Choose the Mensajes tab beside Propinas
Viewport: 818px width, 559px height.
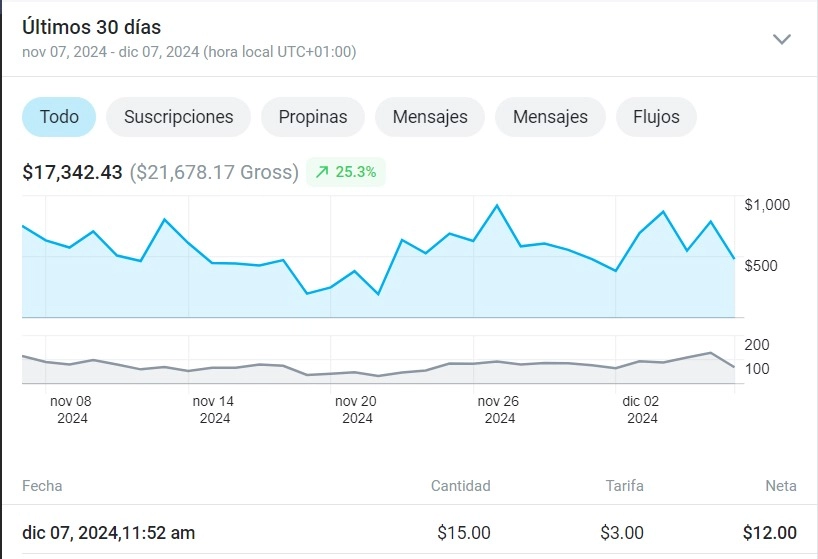429,117
